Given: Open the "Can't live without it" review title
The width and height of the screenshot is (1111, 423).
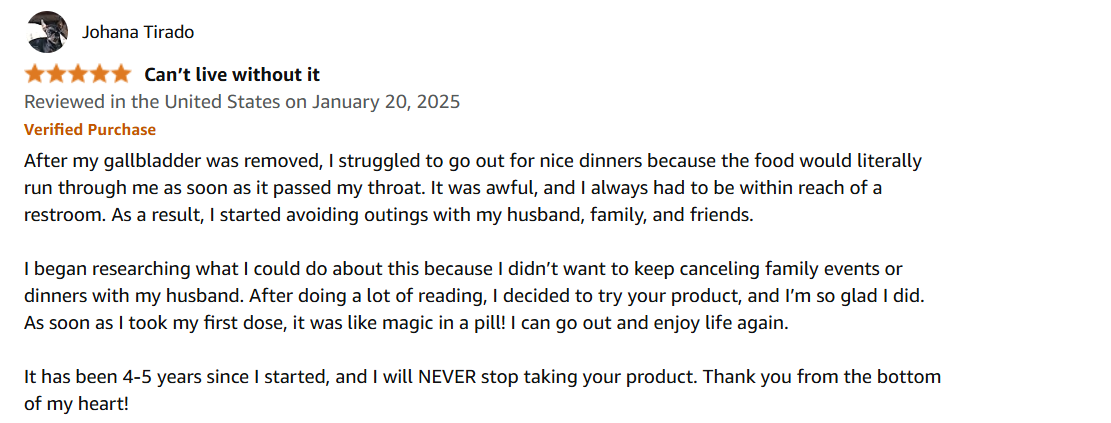Looking at the screenshot, I should coord(232,74).
